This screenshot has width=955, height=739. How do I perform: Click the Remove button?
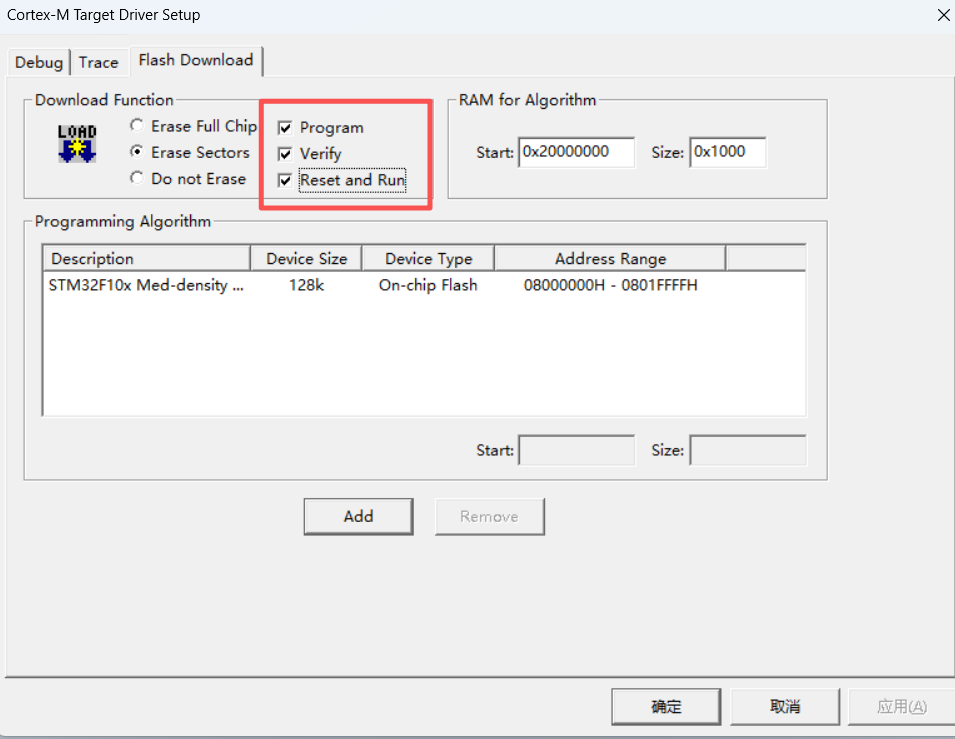pos(489,517)
